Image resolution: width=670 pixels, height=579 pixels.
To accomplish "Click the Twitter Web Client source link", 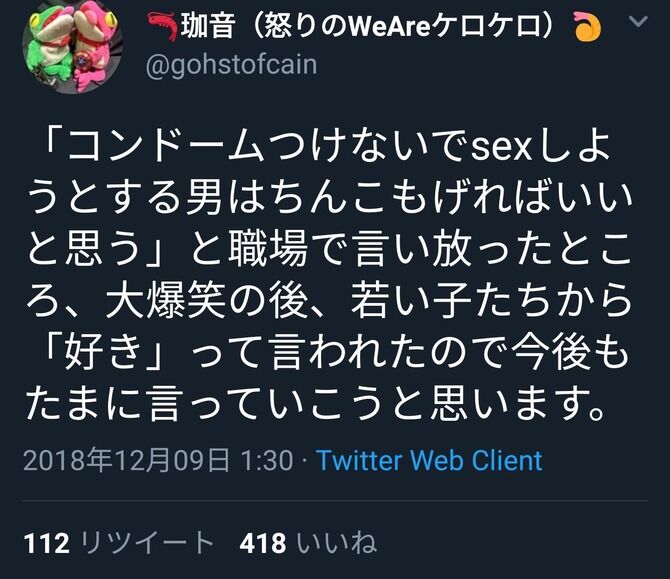I will pos(429,461).
